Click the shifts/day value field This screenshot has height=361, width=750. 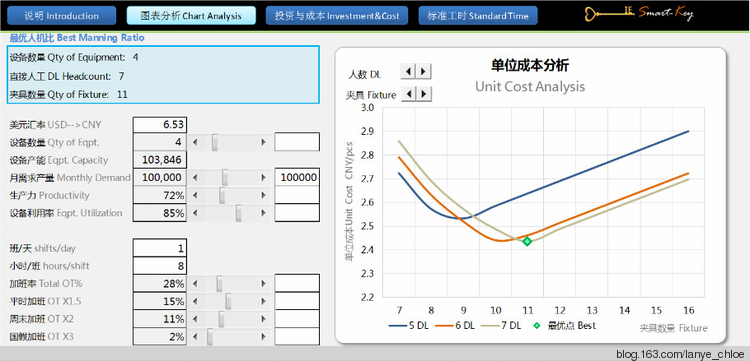[x=160, y=249]
